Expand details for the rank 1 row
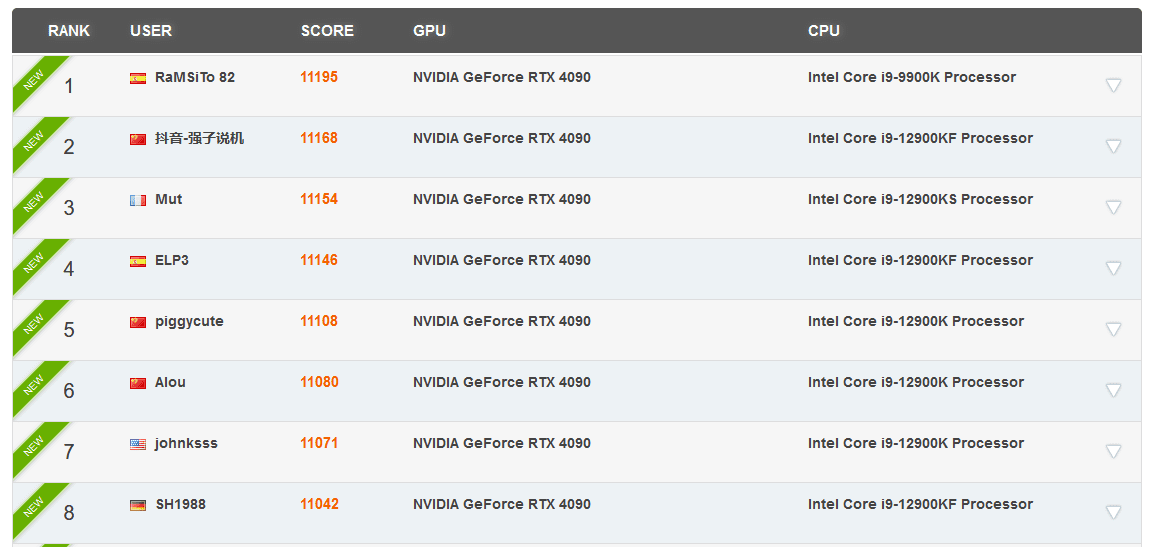Viewport: 1167px width, 547px height. pos(1113,85)
